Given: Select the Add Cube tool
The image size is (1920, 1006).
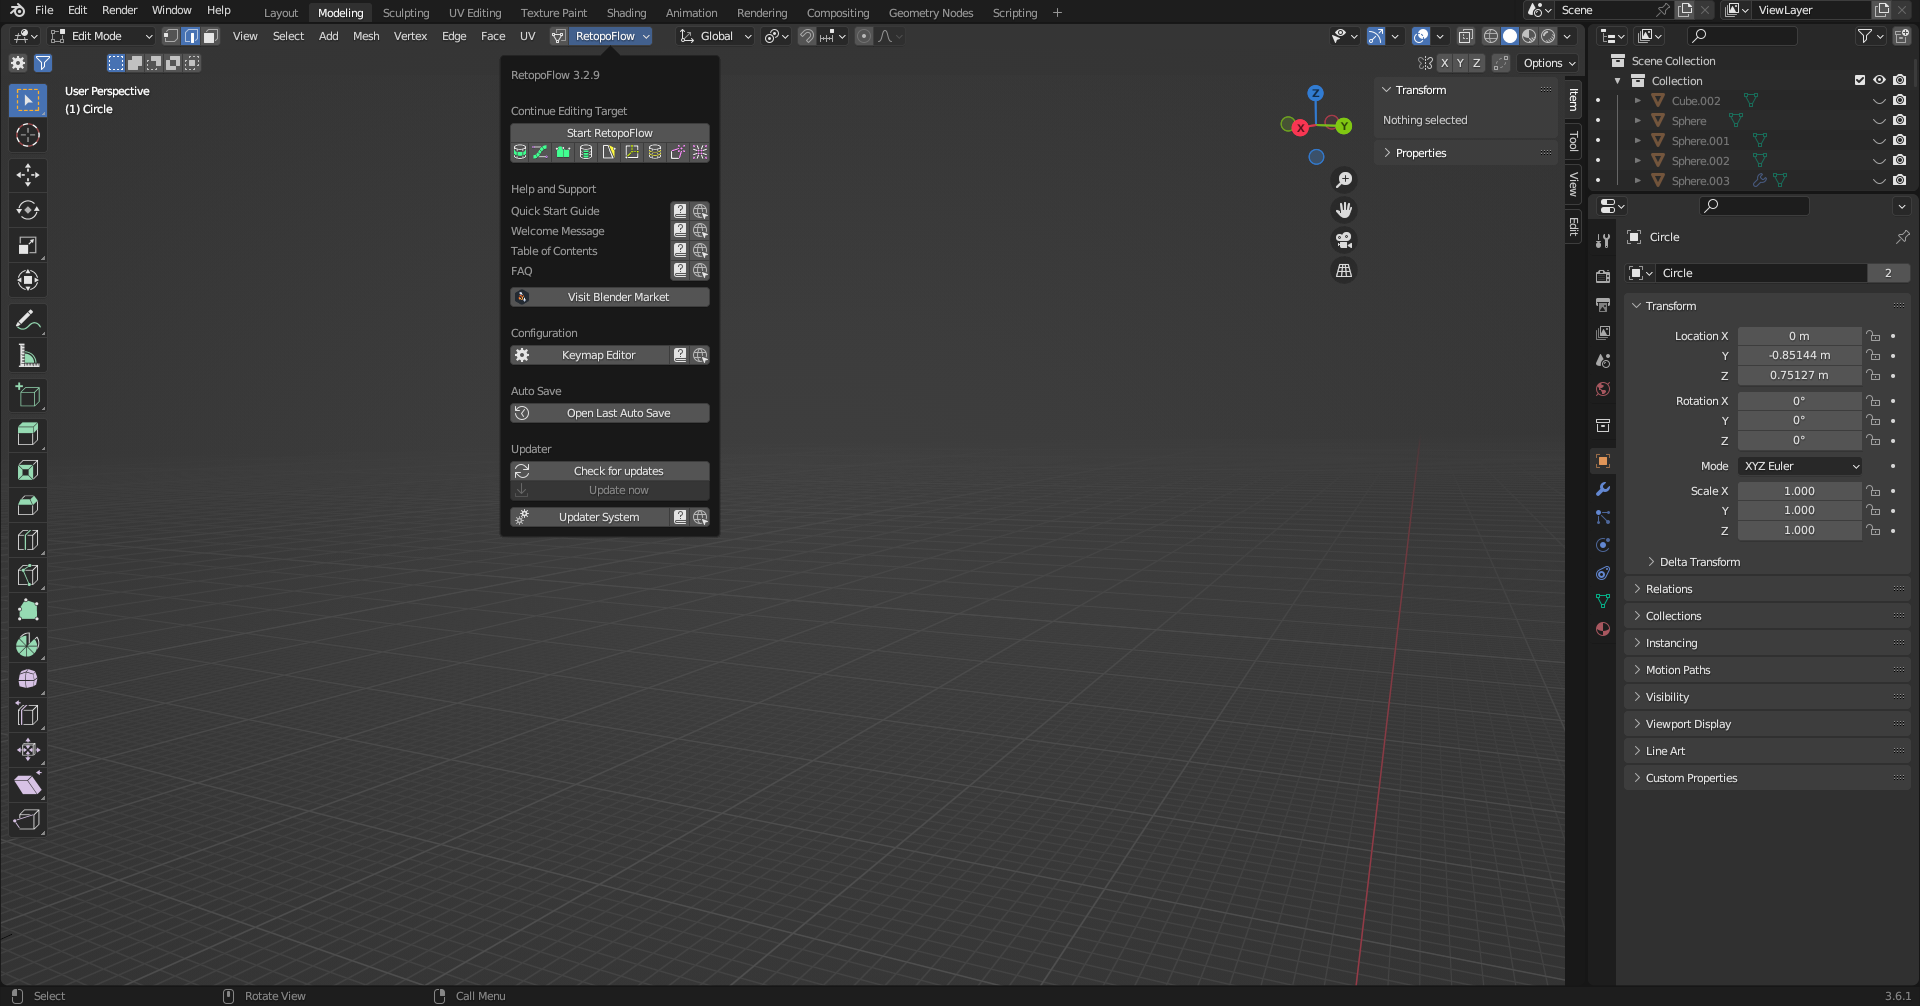Looking at the screenshot, I should tap(28, 396).
